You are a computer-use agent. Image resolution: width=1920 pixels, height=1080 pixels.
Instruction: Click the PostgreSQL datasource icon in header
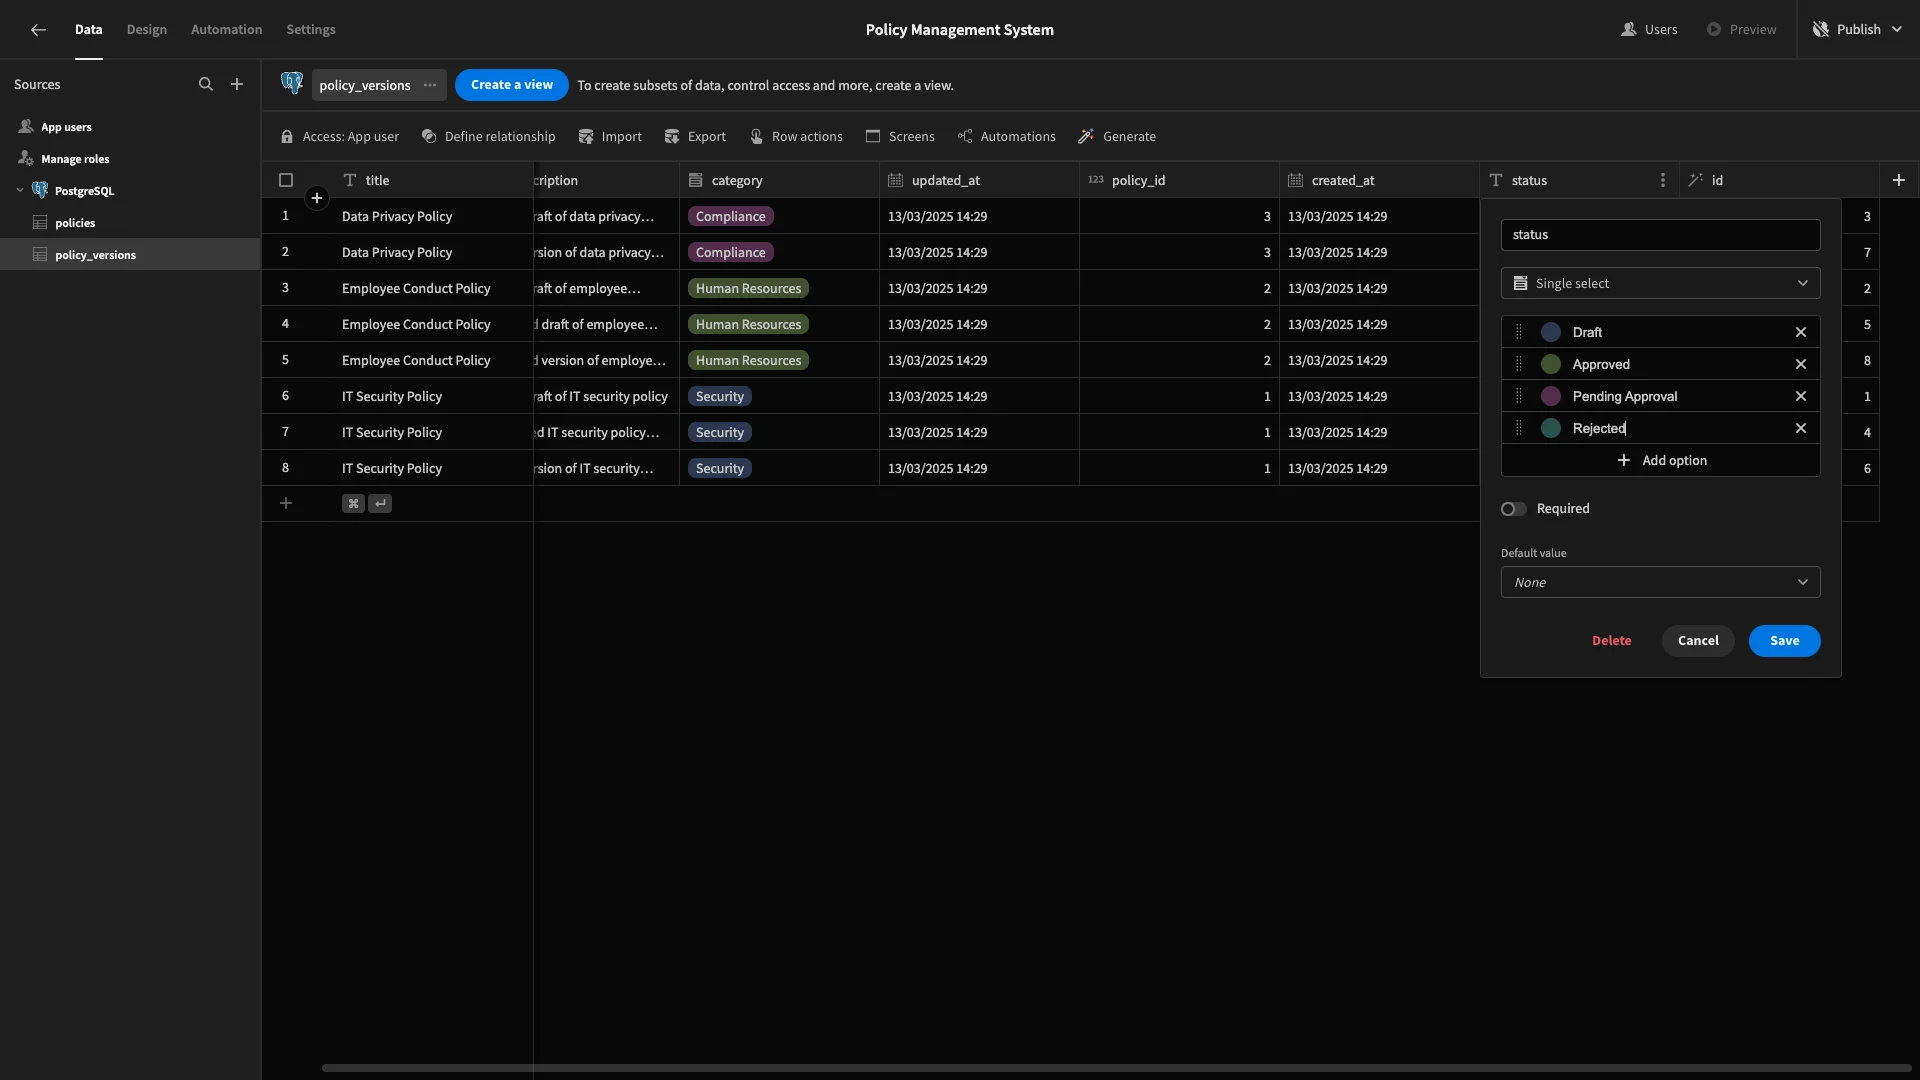(x=292, y=83)
